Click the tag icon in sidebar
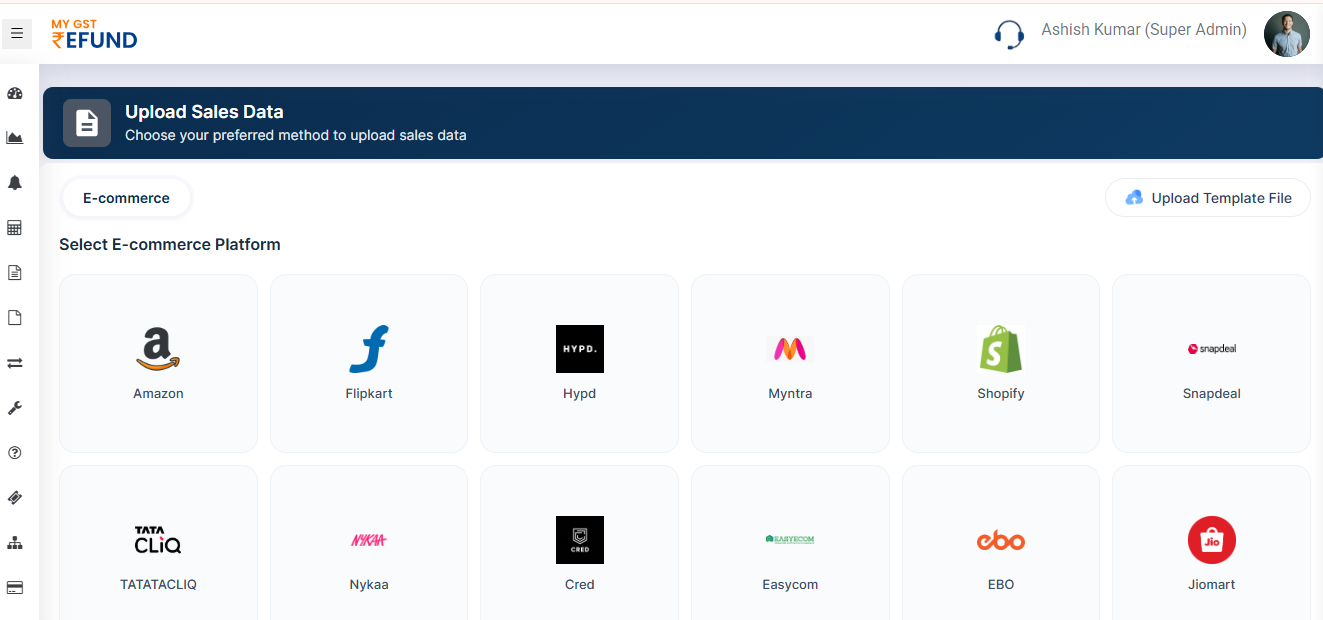The image size is (1323, 620). [x=15, y=497]
